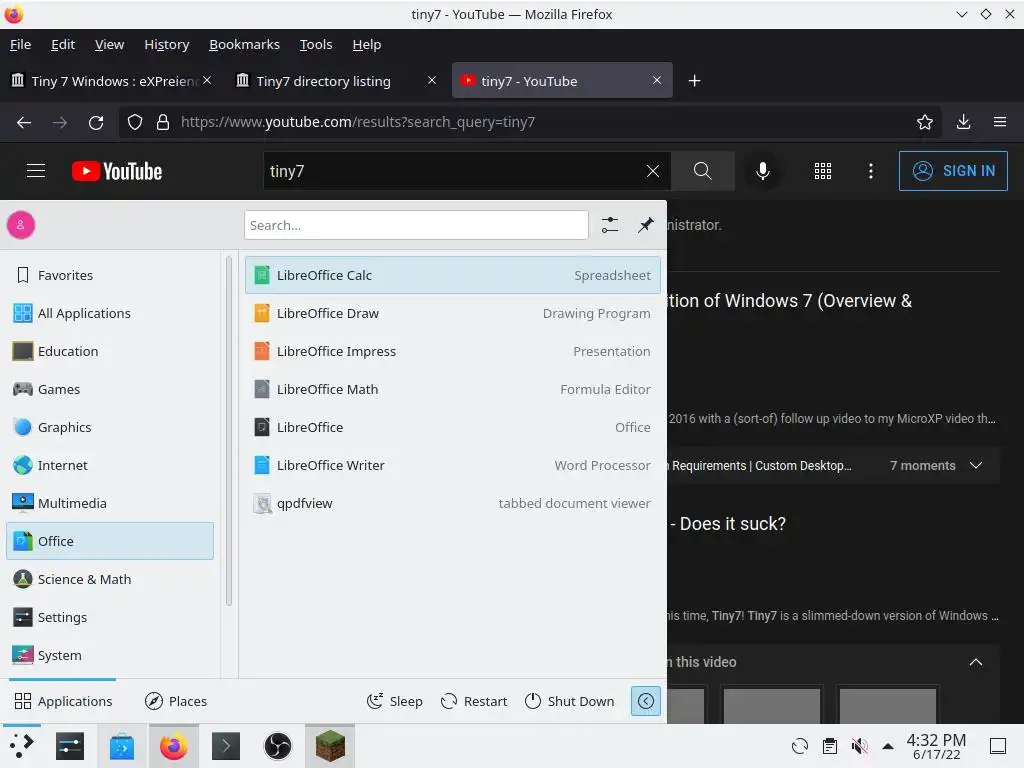Switch to Tiny 7 Windows eXPreience tab
The image size is (1024, 768).
pos(111,80)
